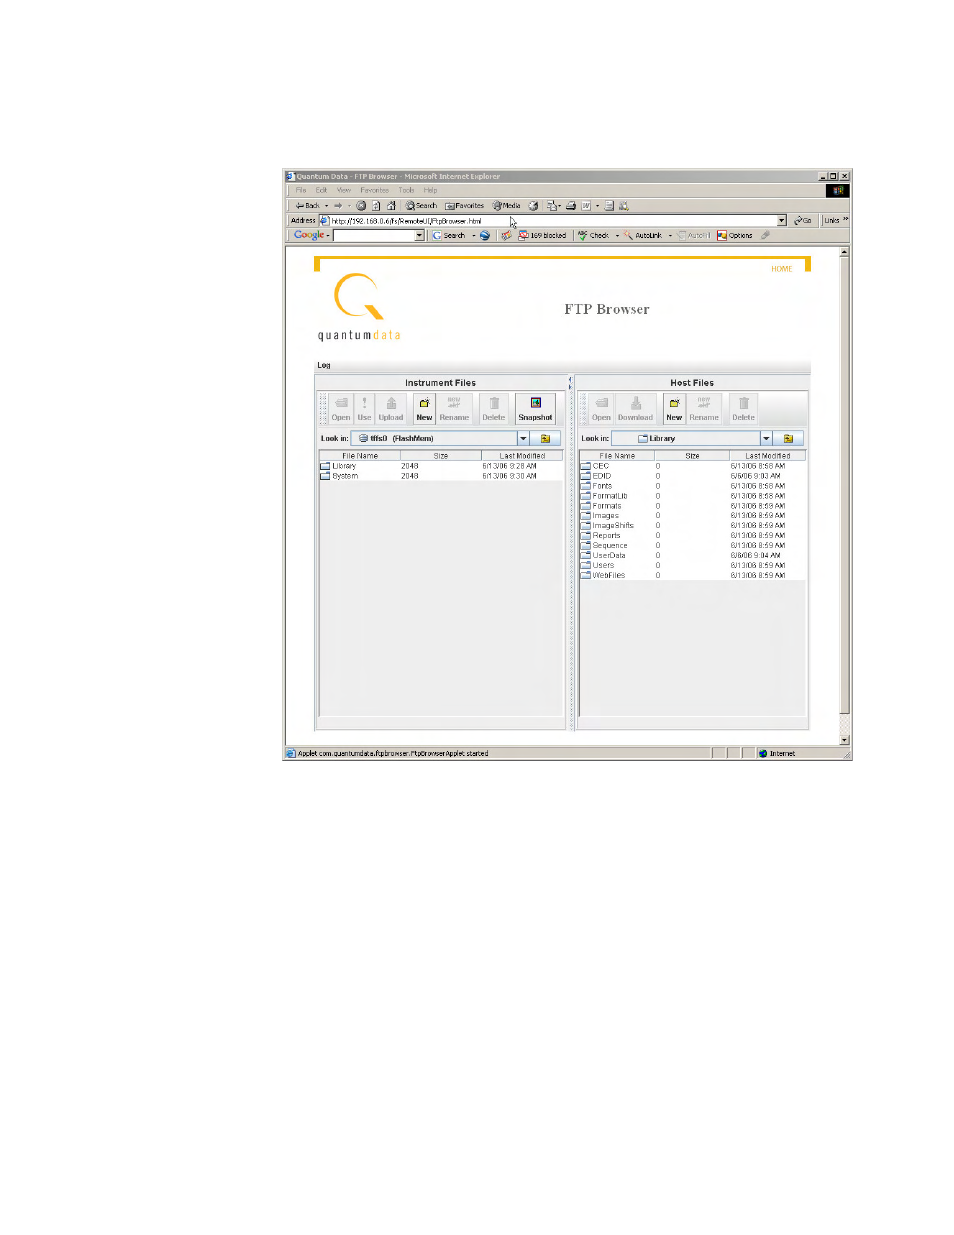
Task: Click in the address URL field
Action: (x=552, y=221)
